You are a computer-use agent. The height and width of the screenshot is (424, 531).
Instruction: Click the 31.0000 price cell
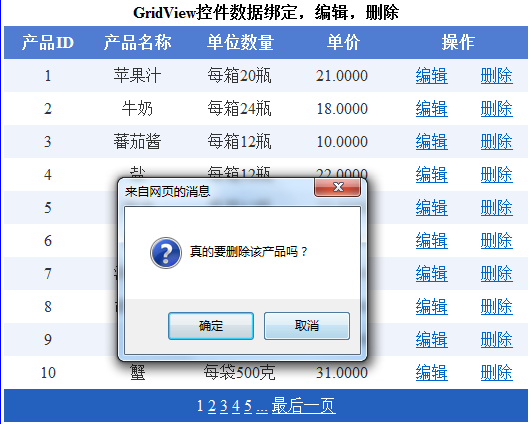point(342,373)
